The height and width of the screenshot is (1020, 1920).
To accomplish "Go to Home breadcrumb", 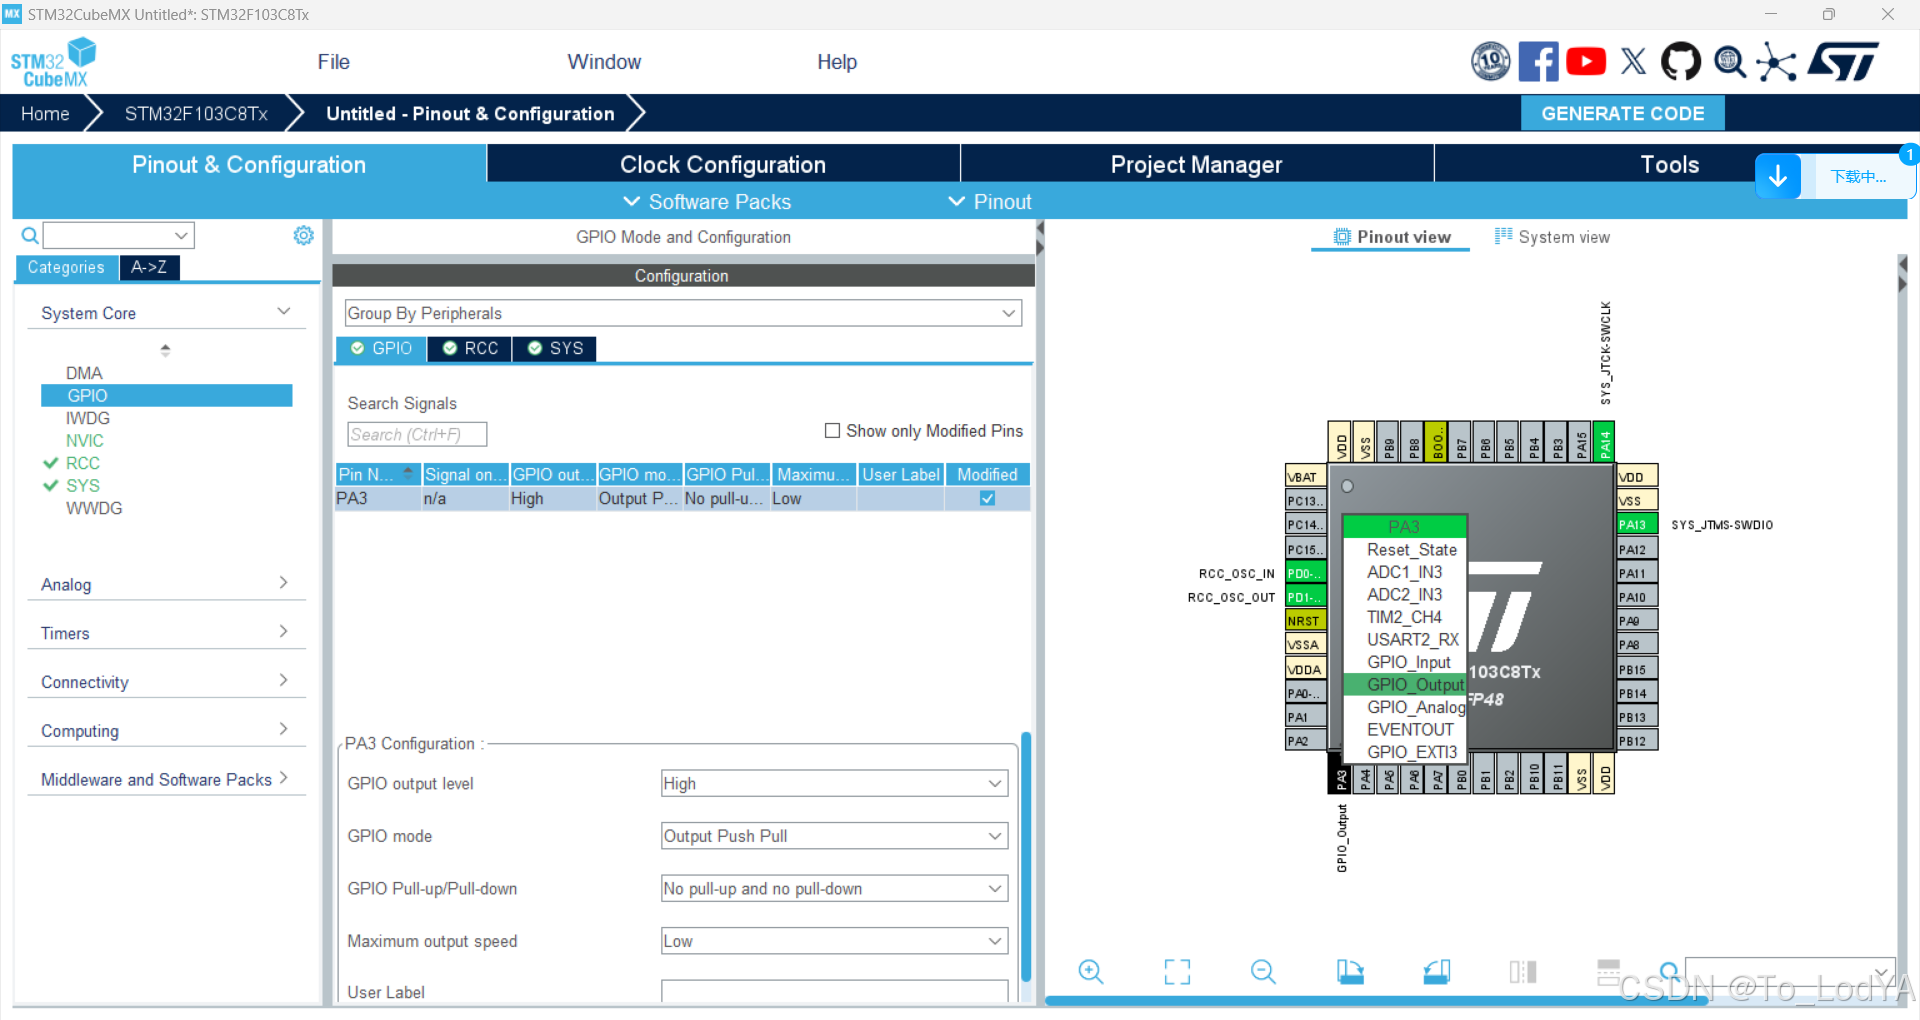I will point(45,113).
